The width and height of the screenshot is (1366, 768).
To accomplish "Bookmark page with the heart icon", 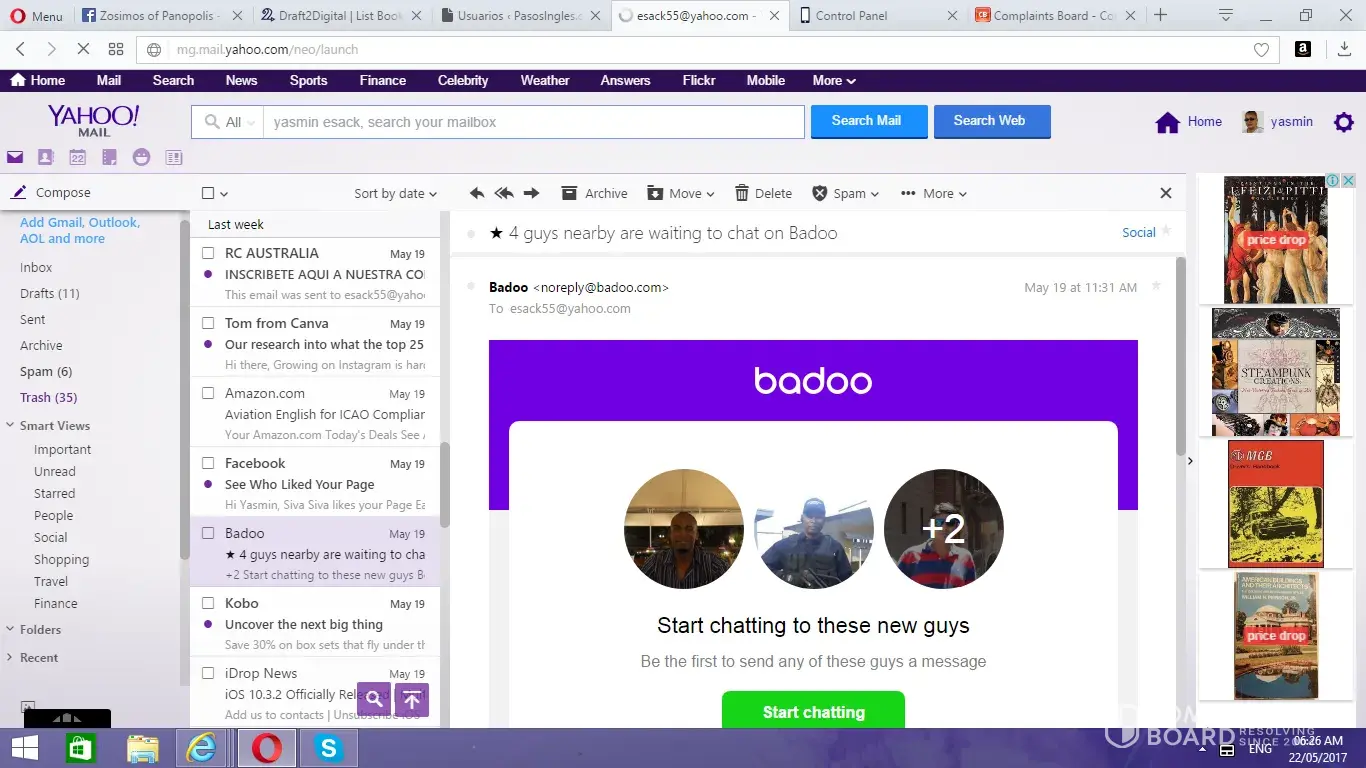I will click(1261, 50).
